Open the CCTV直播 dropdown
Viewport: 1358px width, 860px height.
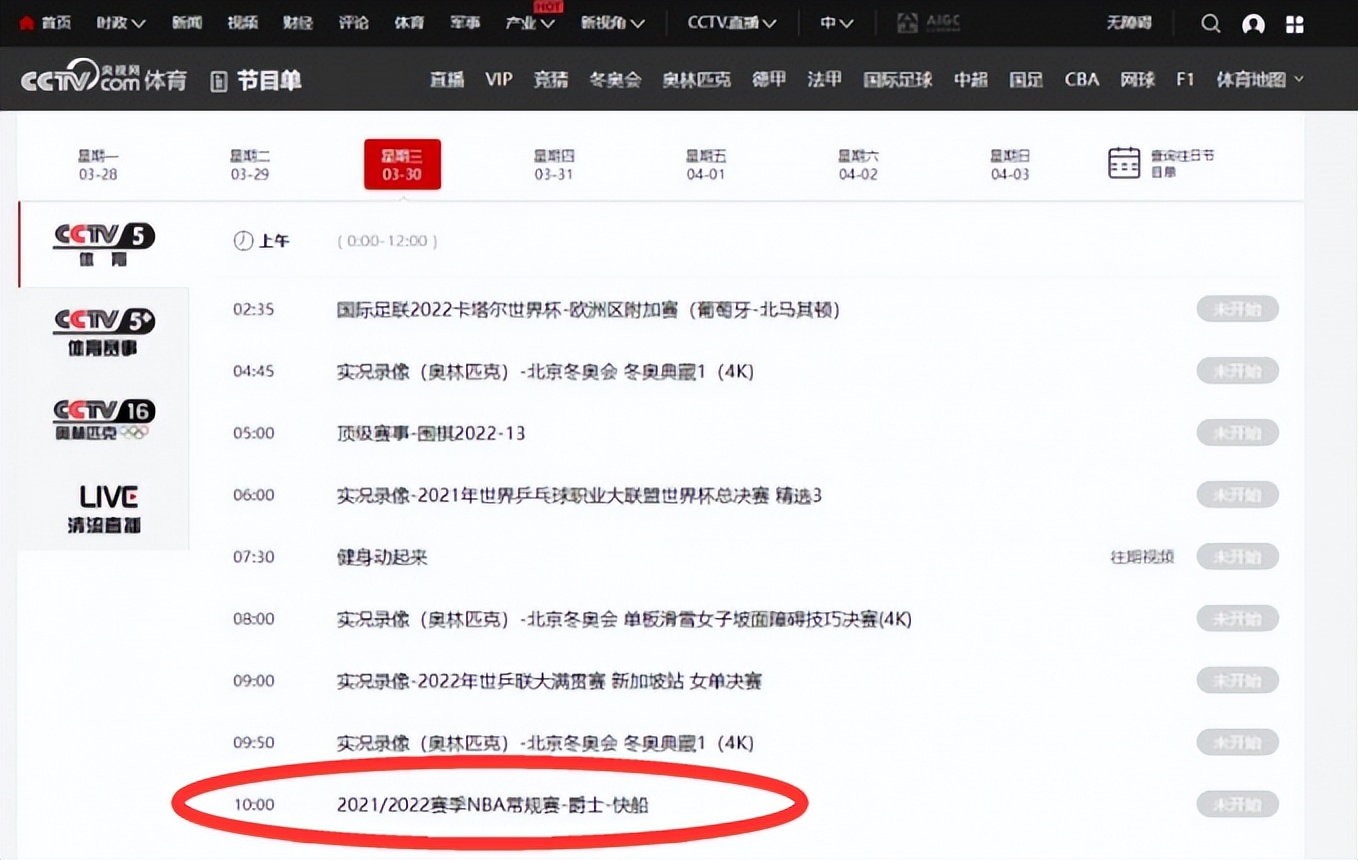(x=732, y=22)
